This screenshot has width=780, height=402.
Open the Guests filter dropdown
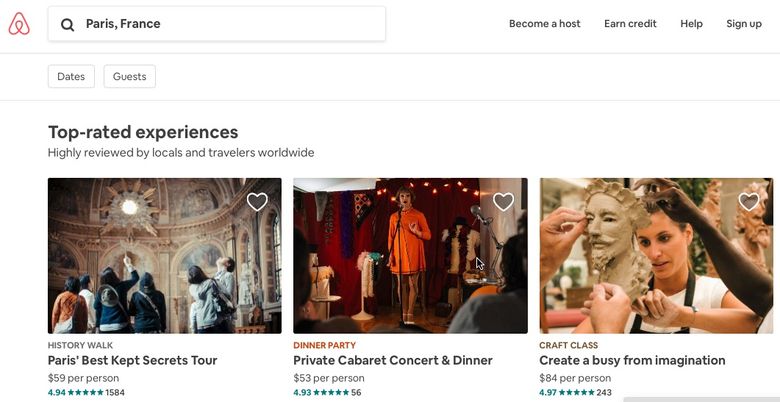pyautogui.click(x=130, y=77)
